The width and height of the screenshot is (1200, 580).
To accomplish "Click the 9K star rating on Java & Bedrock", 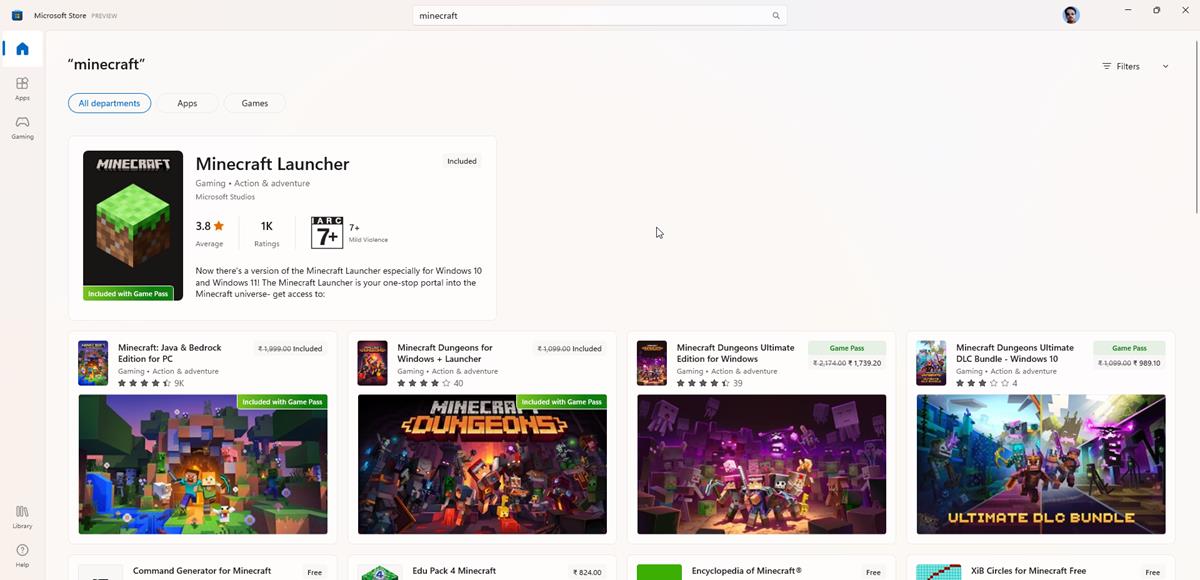I will point(151,383).
